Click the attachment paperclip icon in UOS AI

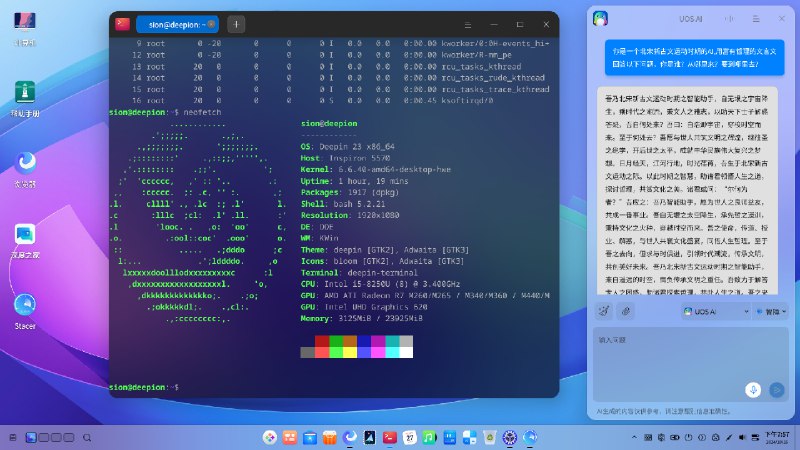(x=626, y=311)
